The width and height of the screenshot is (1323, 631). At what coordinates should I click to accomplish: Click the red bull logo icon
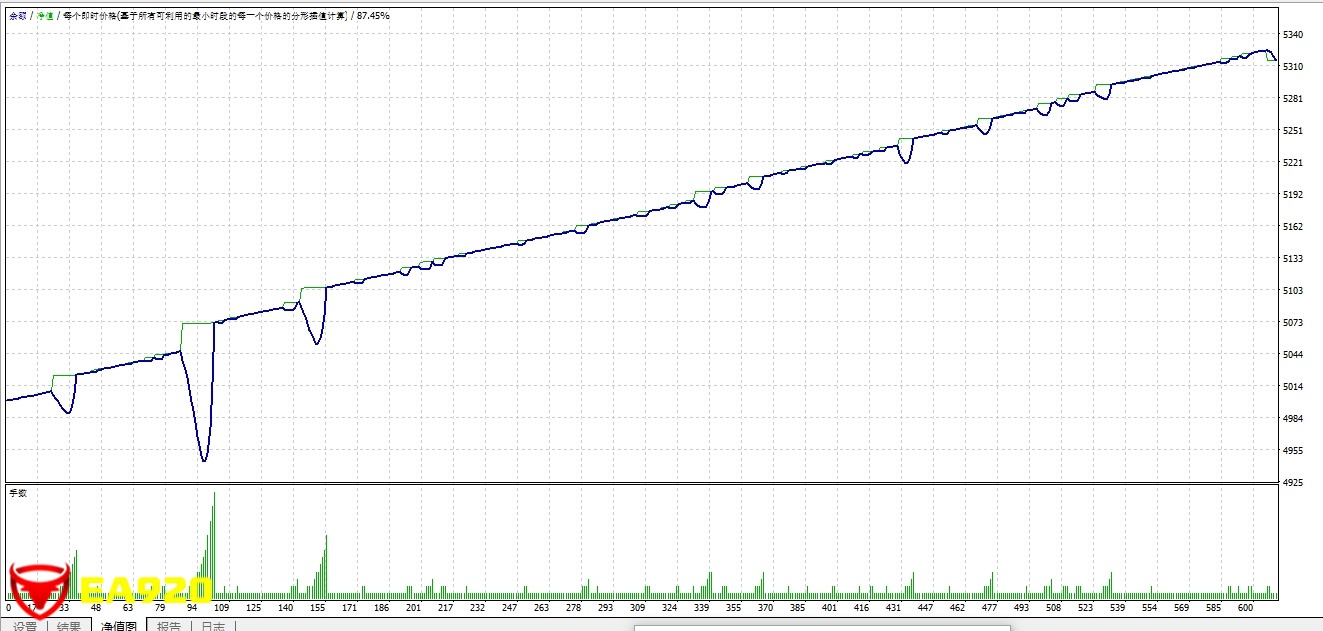coord(38,585)
